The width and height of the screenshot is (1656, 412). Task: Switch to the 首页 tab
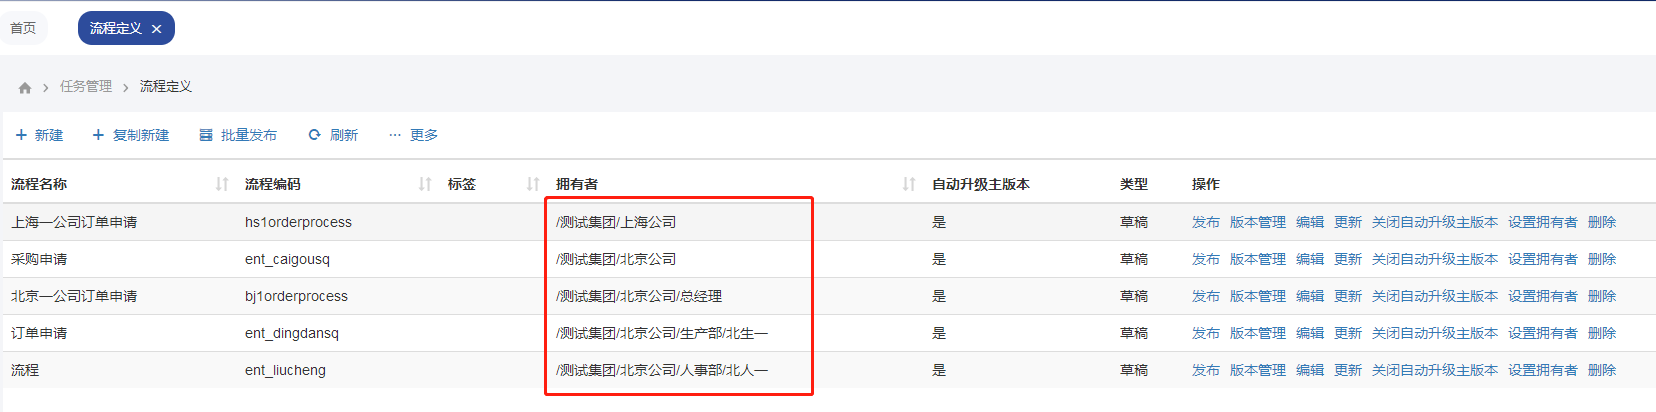23,28
